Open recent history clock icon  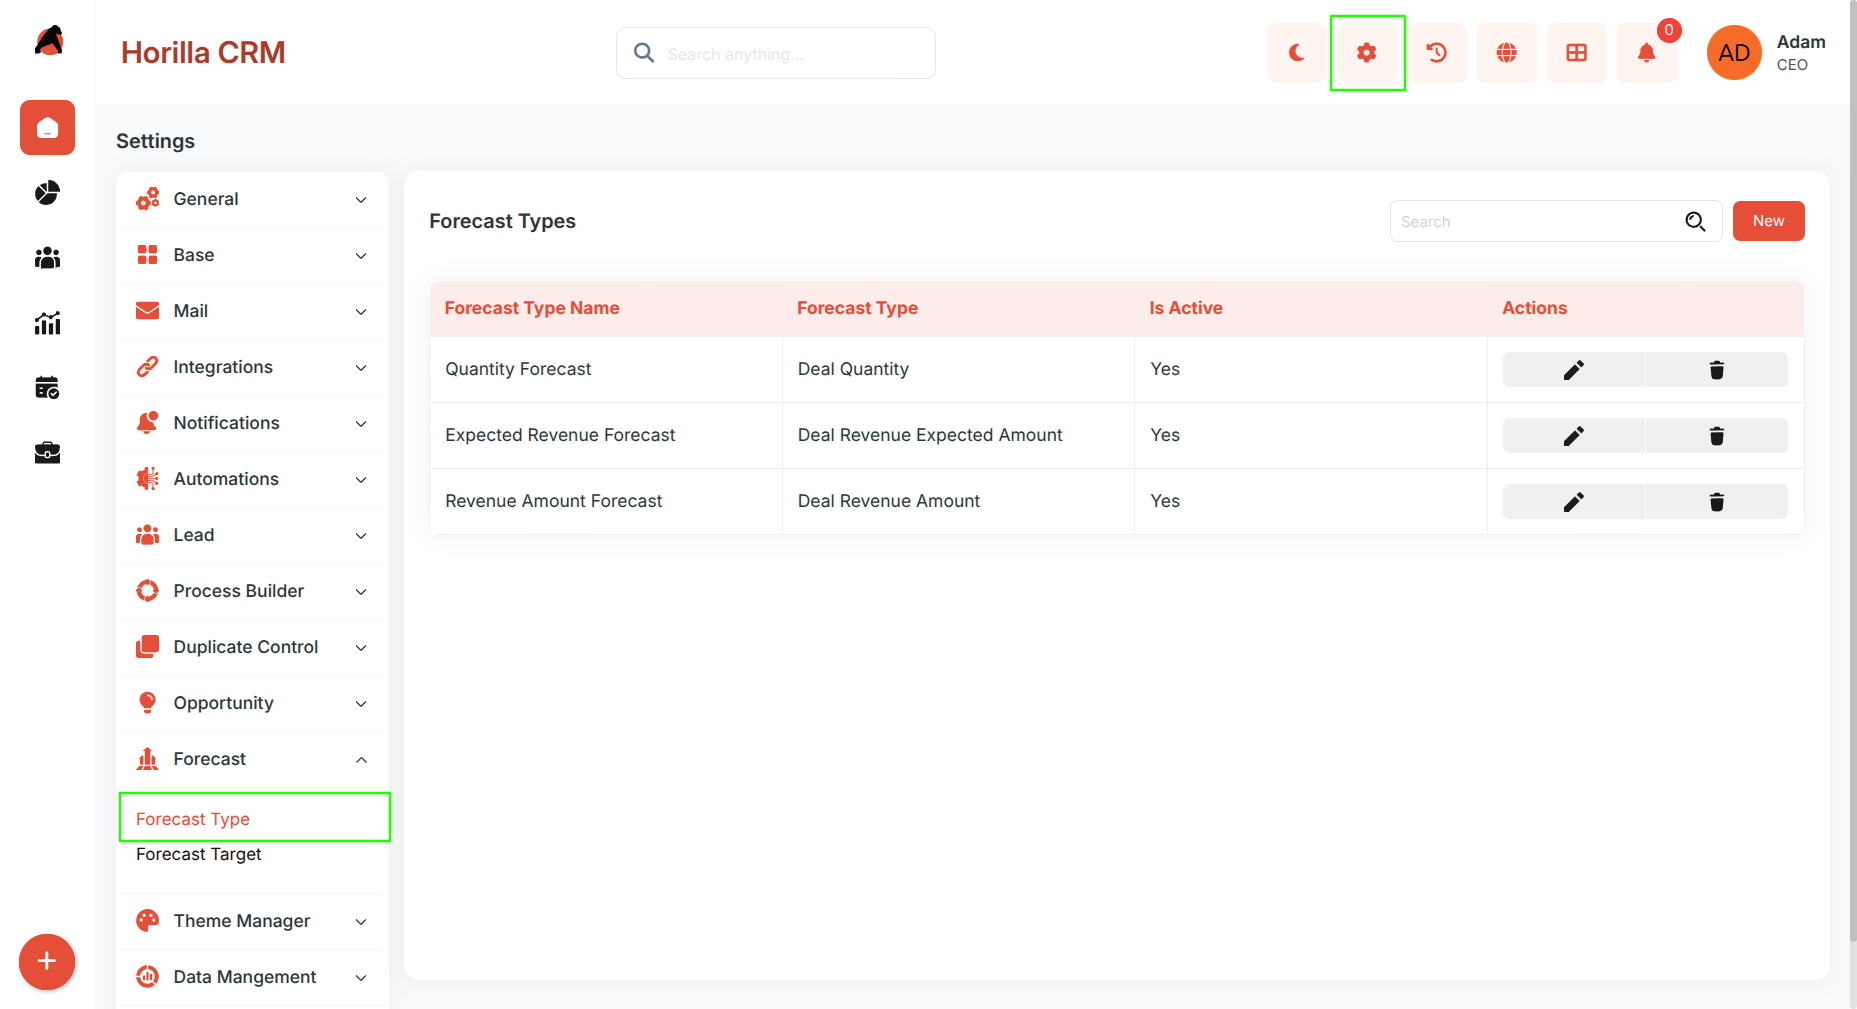1437,53
